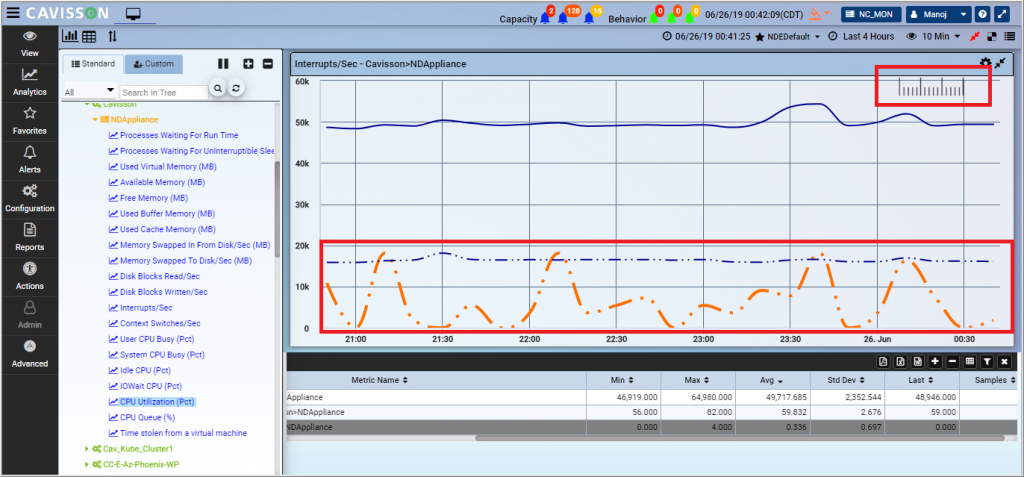The height and width of the screenshot is (477, 1024).
Task: Click in the Search In Tree field
Action: pos(163,93)
